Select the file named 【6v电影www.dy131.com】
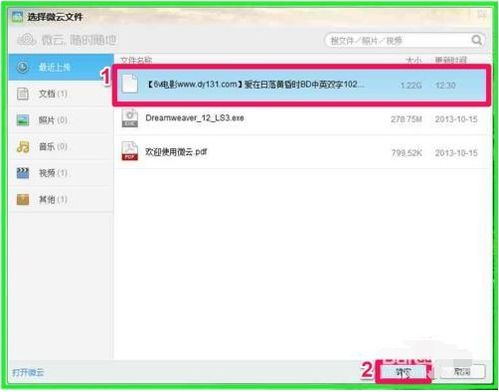 click(302, 84)
